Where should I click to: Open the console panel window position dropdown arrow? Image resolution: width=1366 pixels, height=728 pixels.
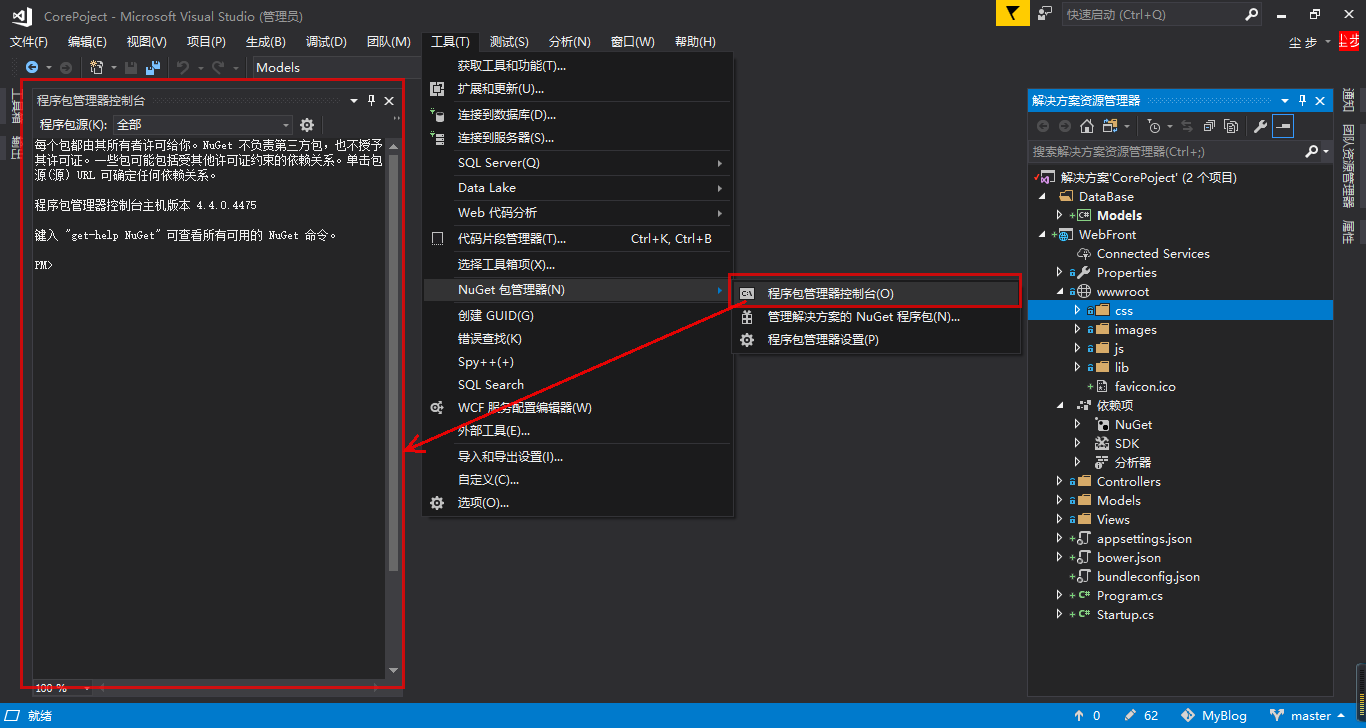click(354, 101)
